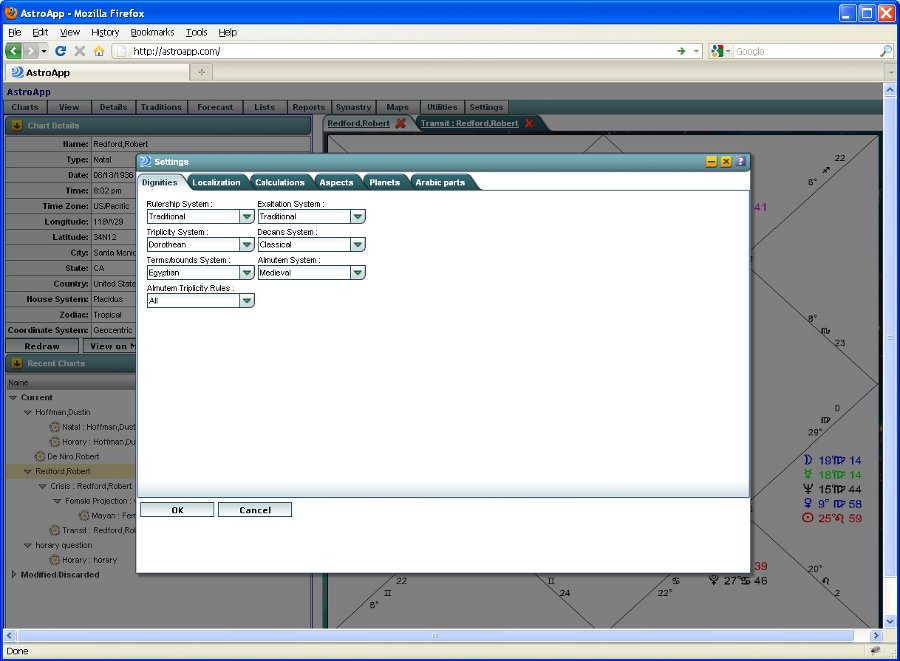
Task: Close the Redford,Robert chart tab red X
Action: click(401, 124)
